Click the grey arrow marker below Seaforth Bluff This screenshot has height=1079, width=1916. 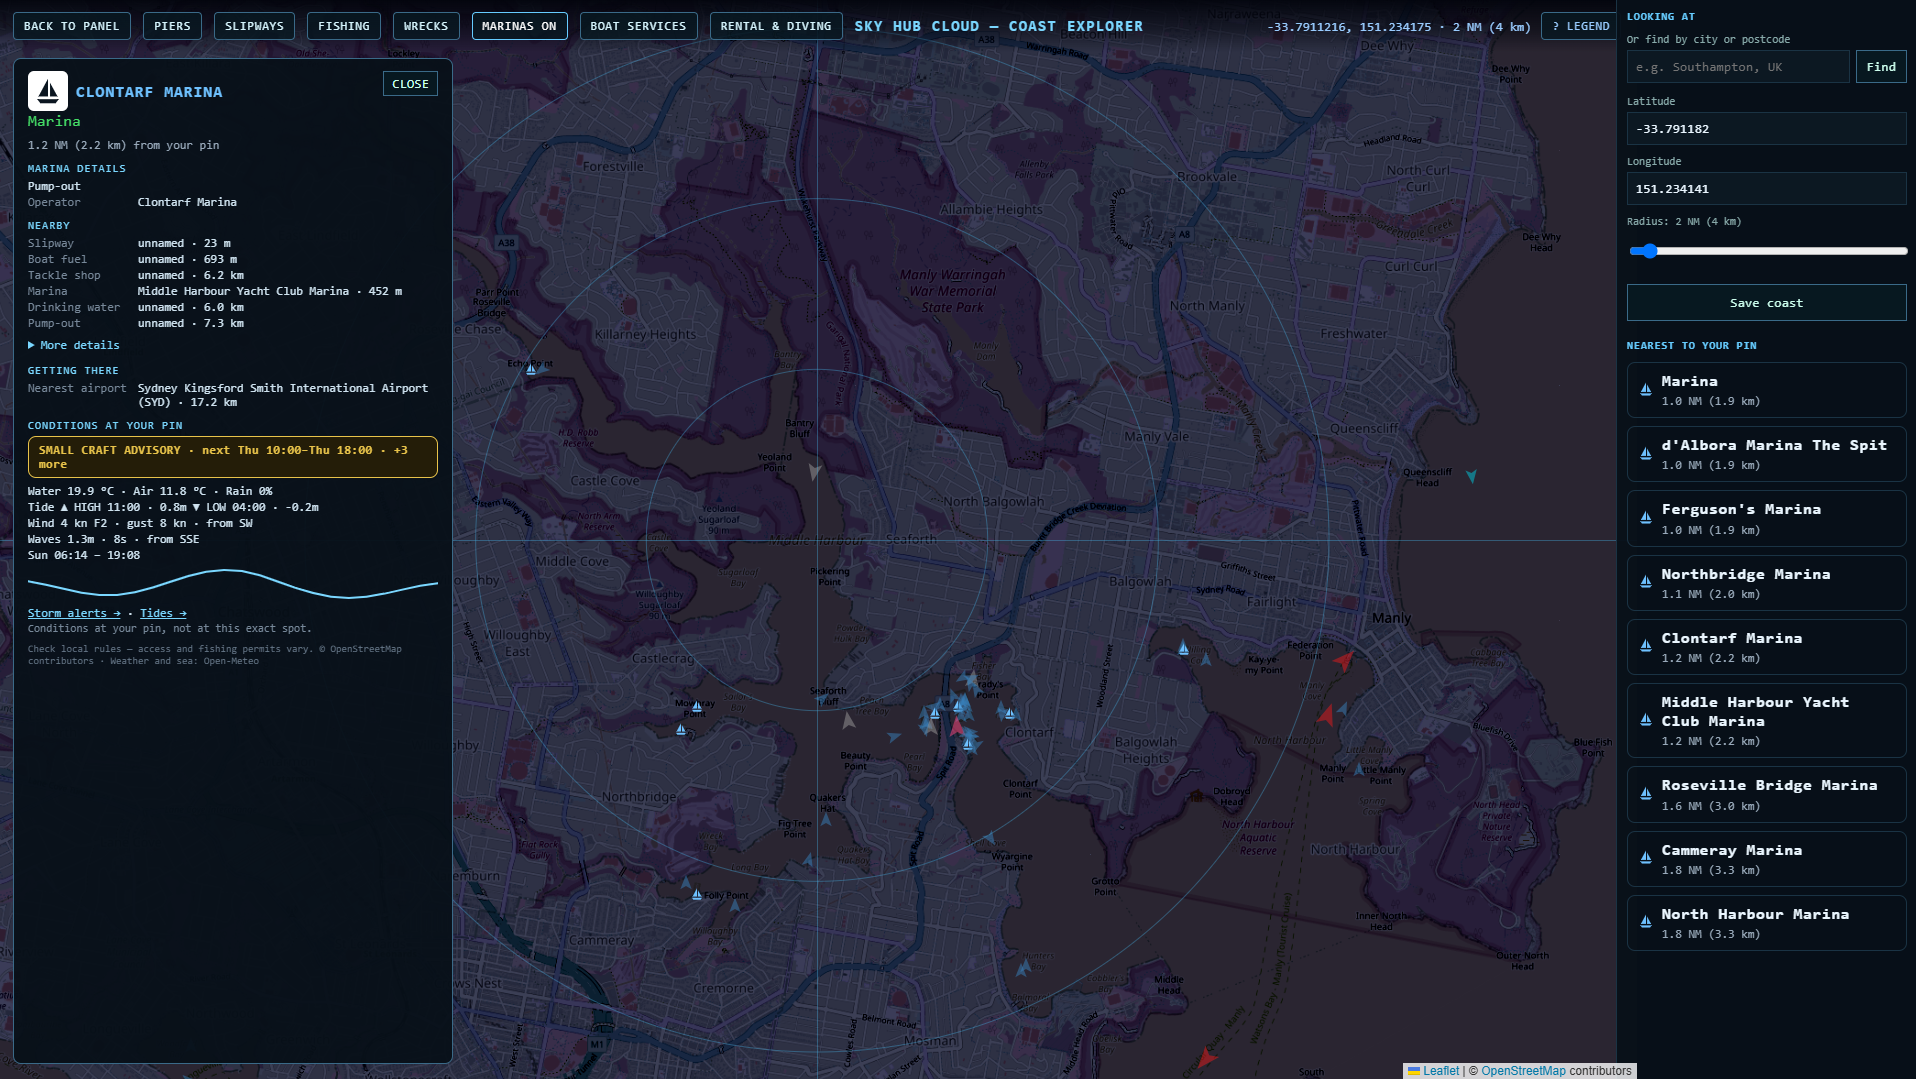pos(849,720)
